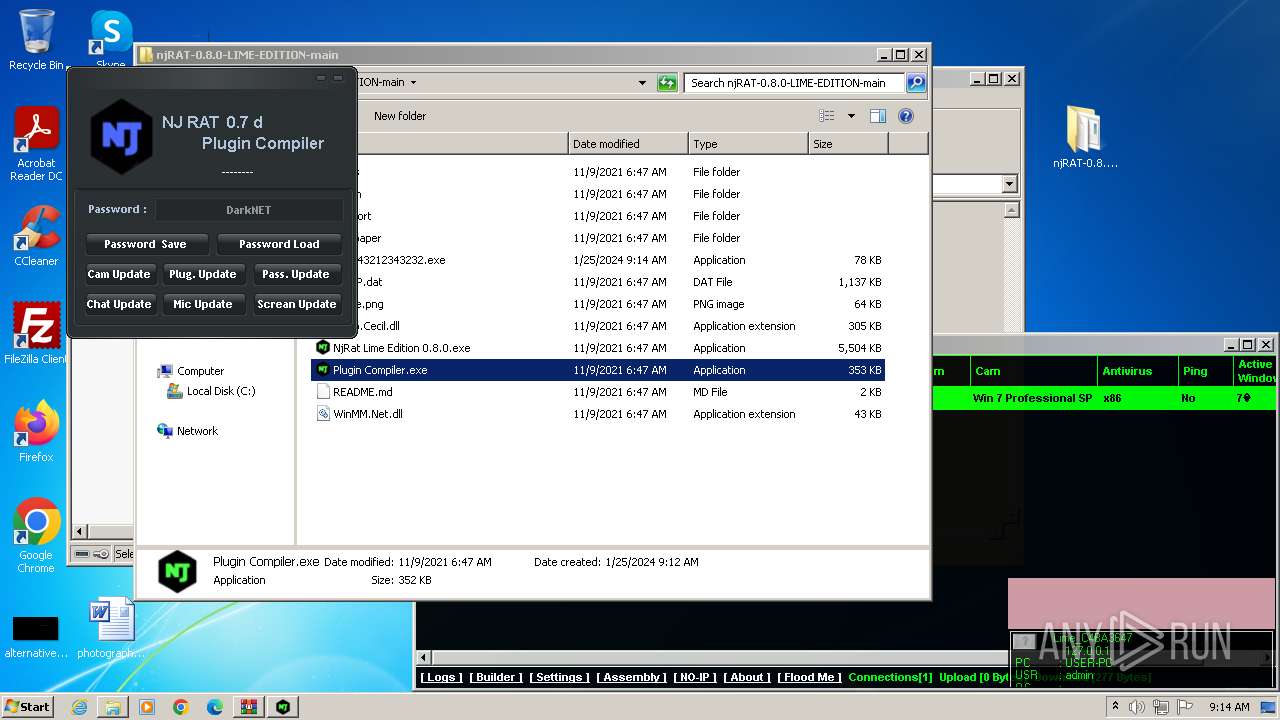
Task: Open the [ About ] menu in njRAT
Action: click(747, 677)
